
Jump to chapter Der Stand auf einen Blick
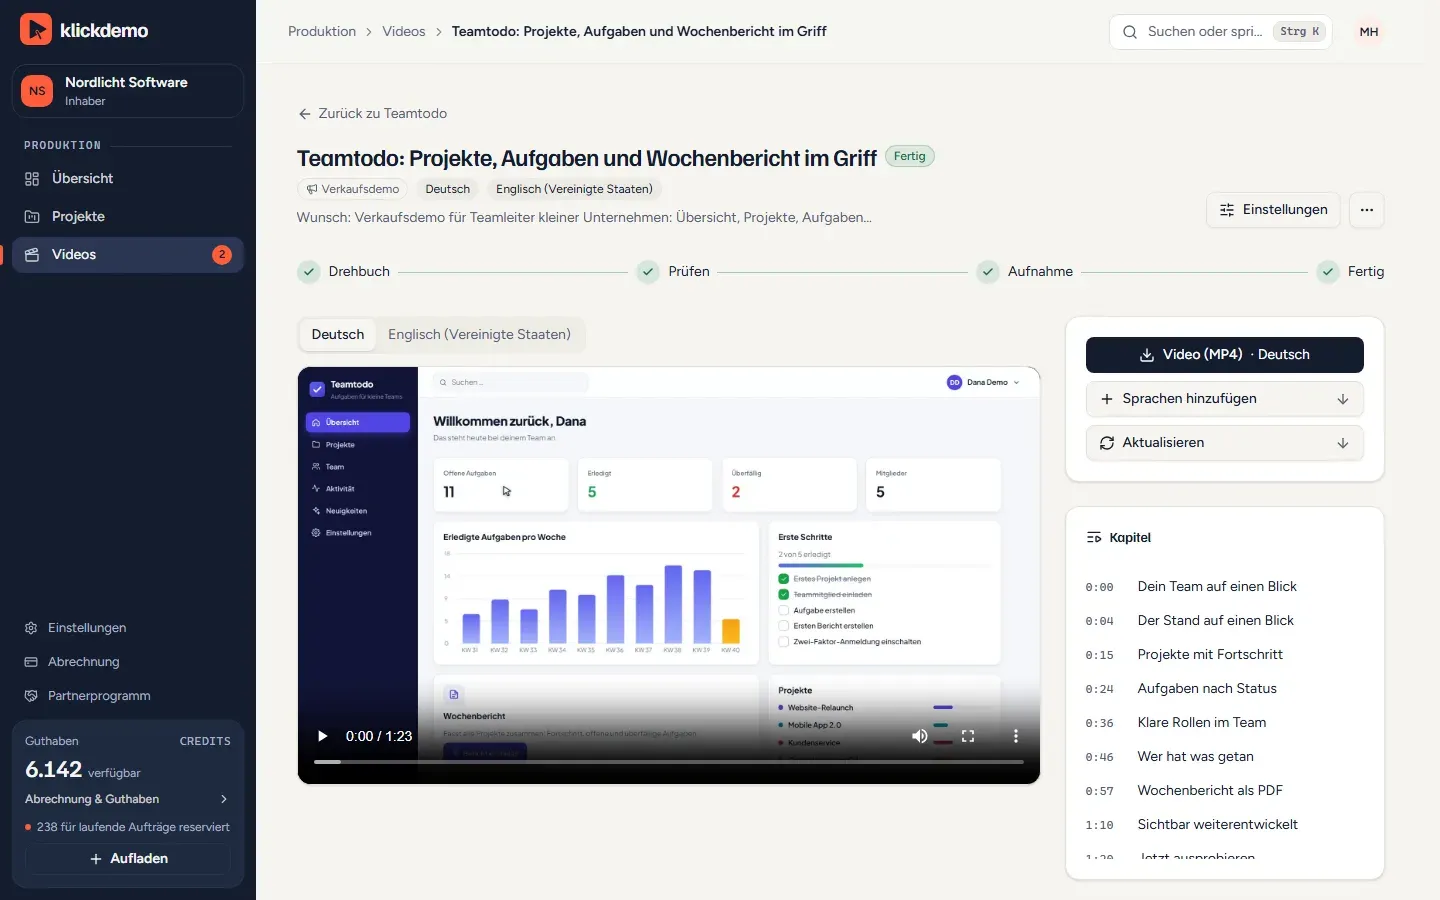pyautogui.click(x=1225, y=621)
